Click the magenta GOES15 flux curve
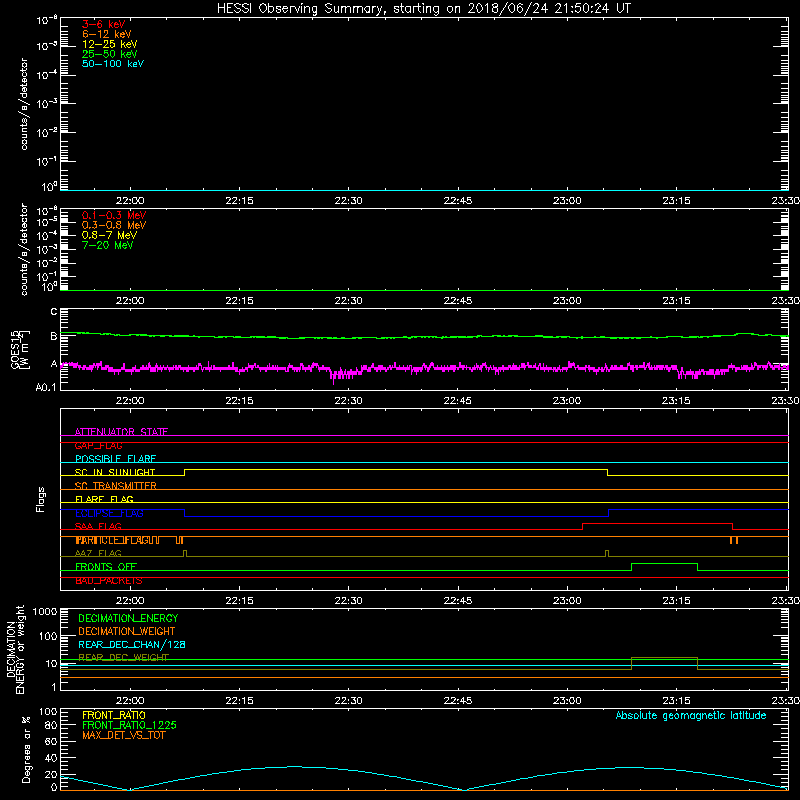Viewport: 800px width, 800px height. (423, 367)
